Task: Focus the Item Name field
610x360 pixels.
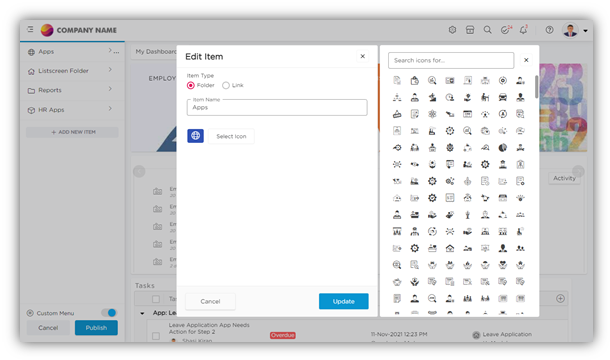Action: [277, 107]
